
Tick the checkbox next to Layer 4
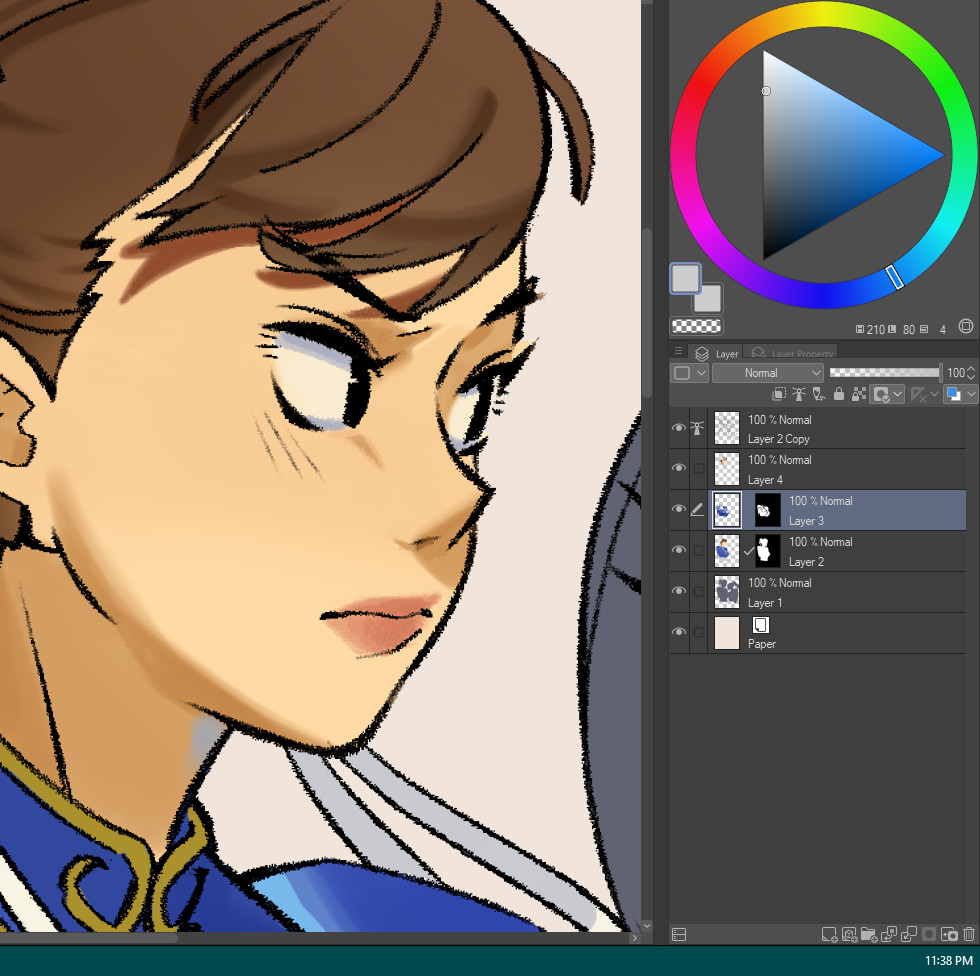coord(699,468)
